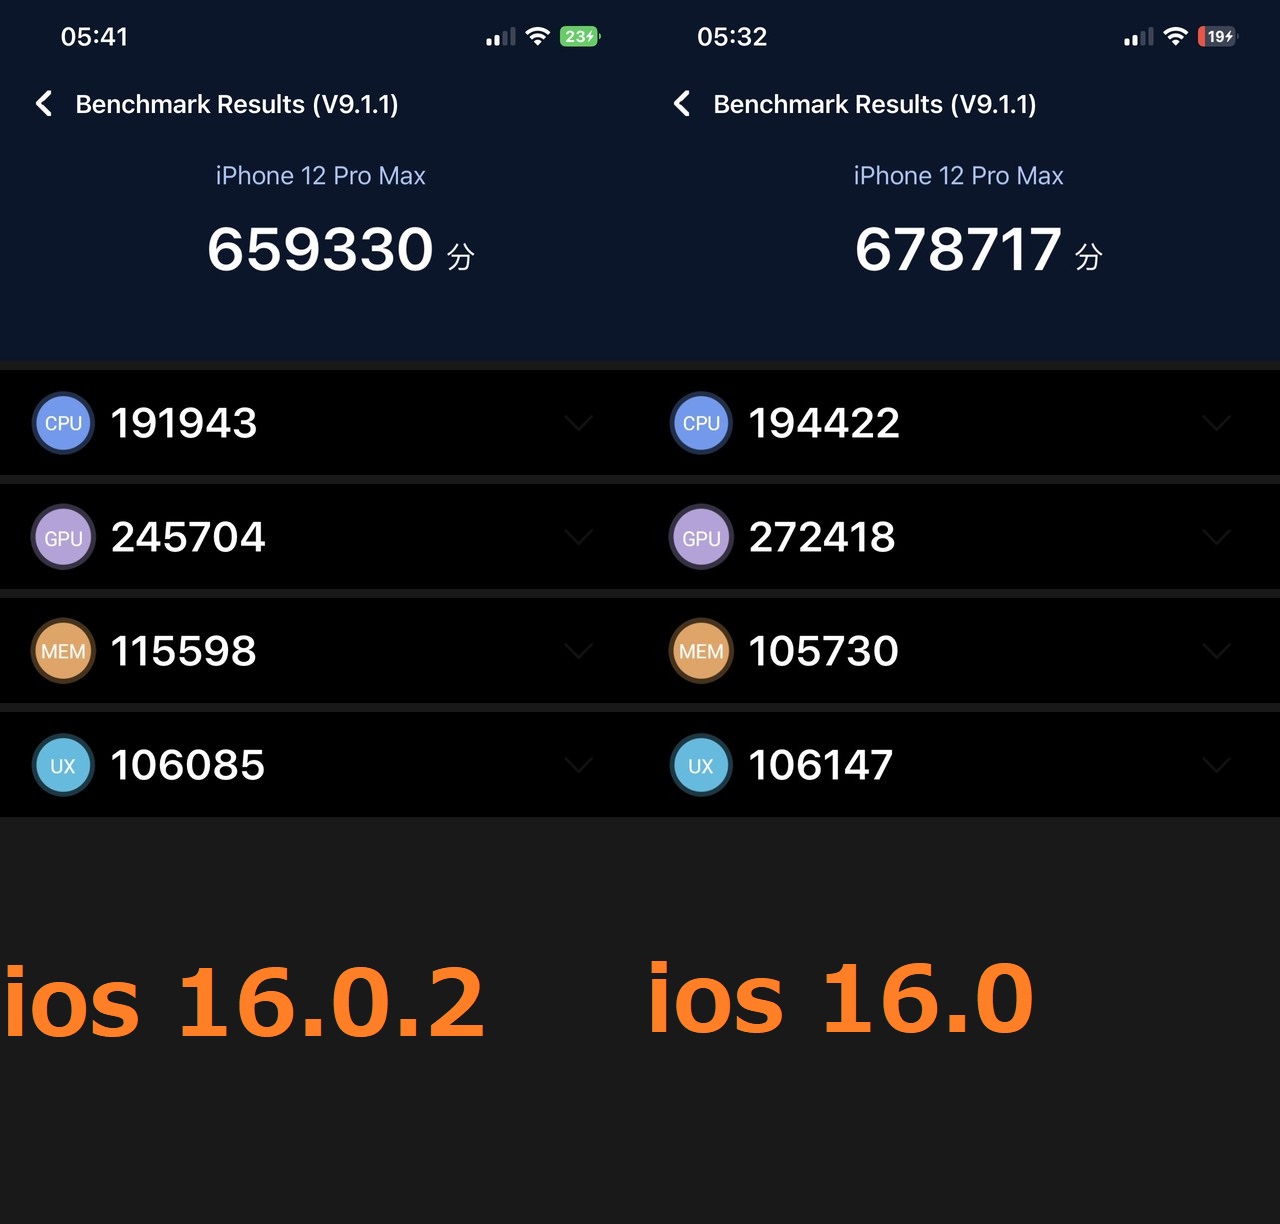Select the total score 659330
This screenshot has height=1224, width=1280.
click(x=320, y=249)
